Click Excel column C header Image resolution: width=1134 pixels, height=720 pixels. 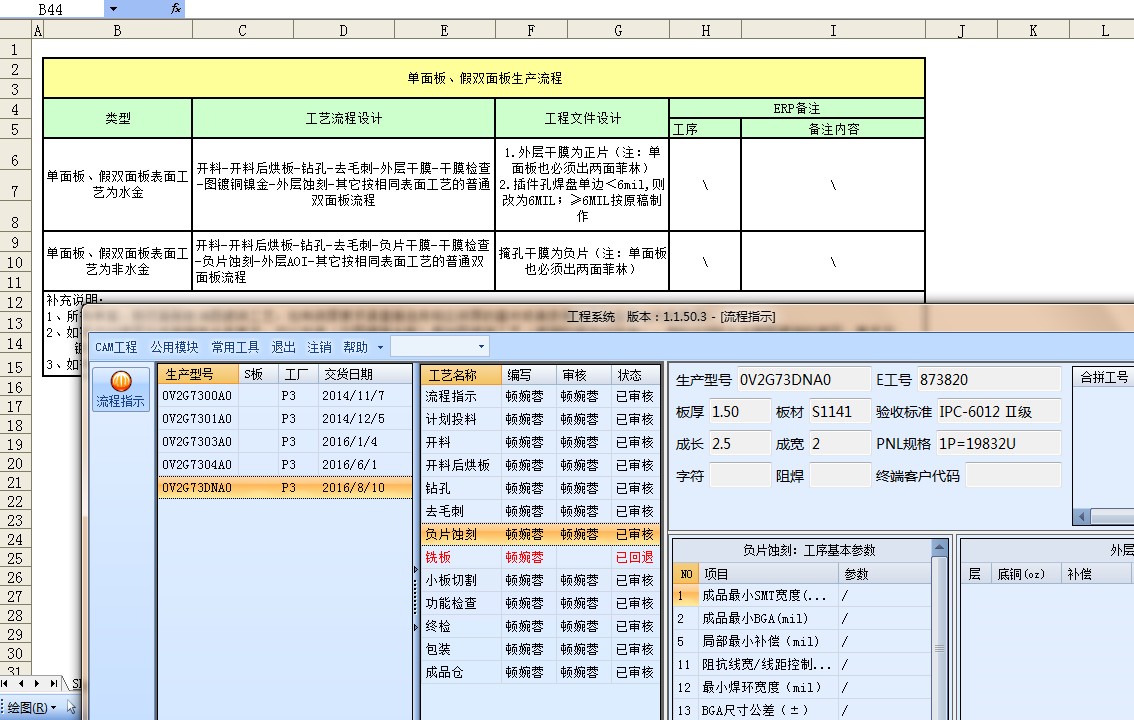coord(242,30)
